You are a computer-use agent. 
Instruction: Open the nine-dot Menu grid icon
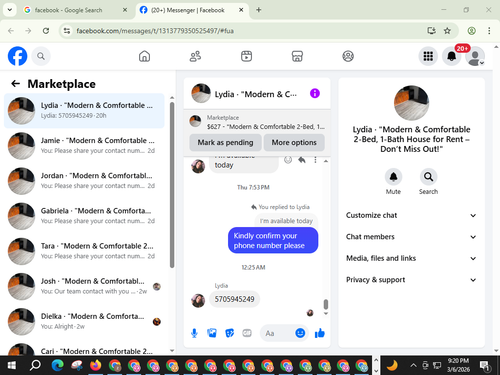point(428,56)
